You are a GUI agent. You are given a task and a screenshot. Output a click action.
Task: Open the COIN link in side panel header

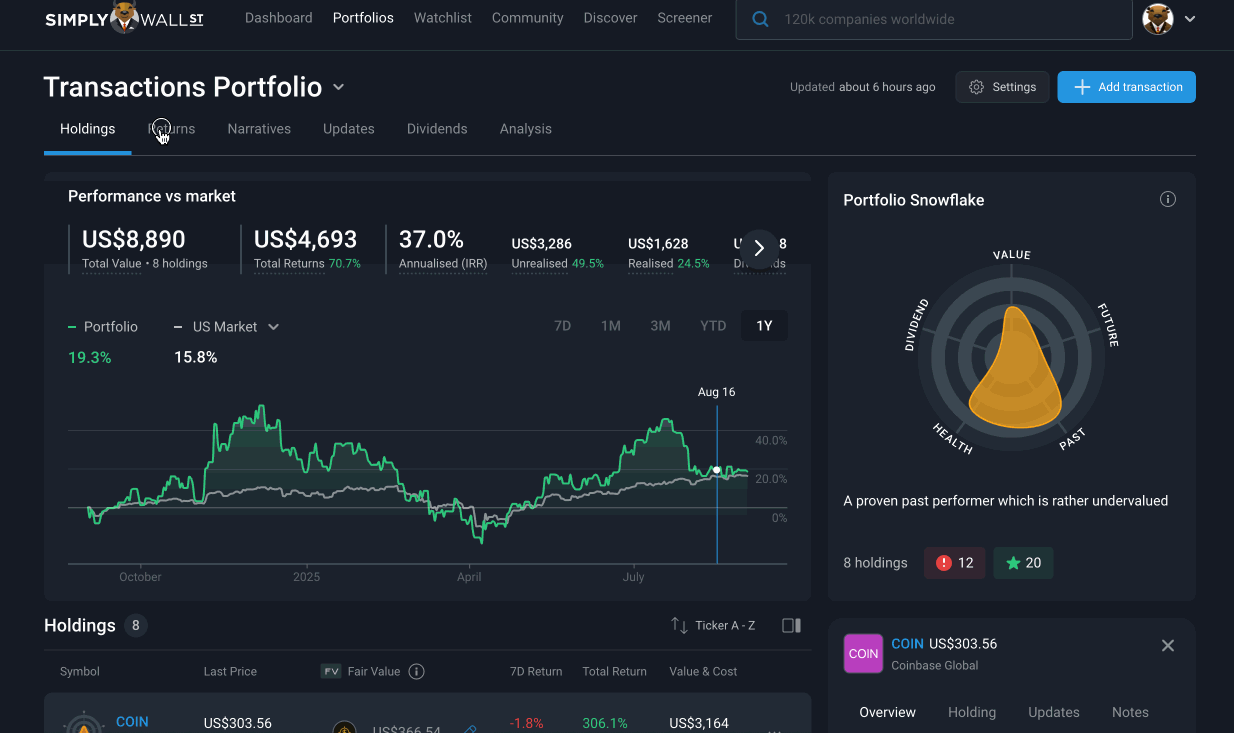908,643
